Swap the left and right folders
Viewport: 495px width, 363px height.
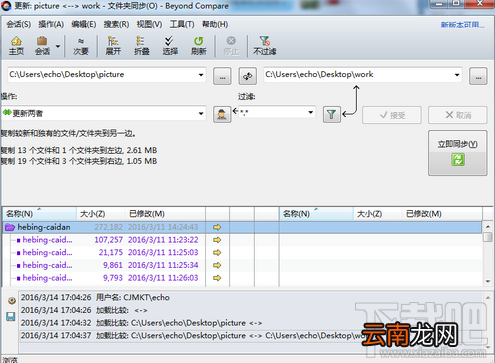(247, 76)
